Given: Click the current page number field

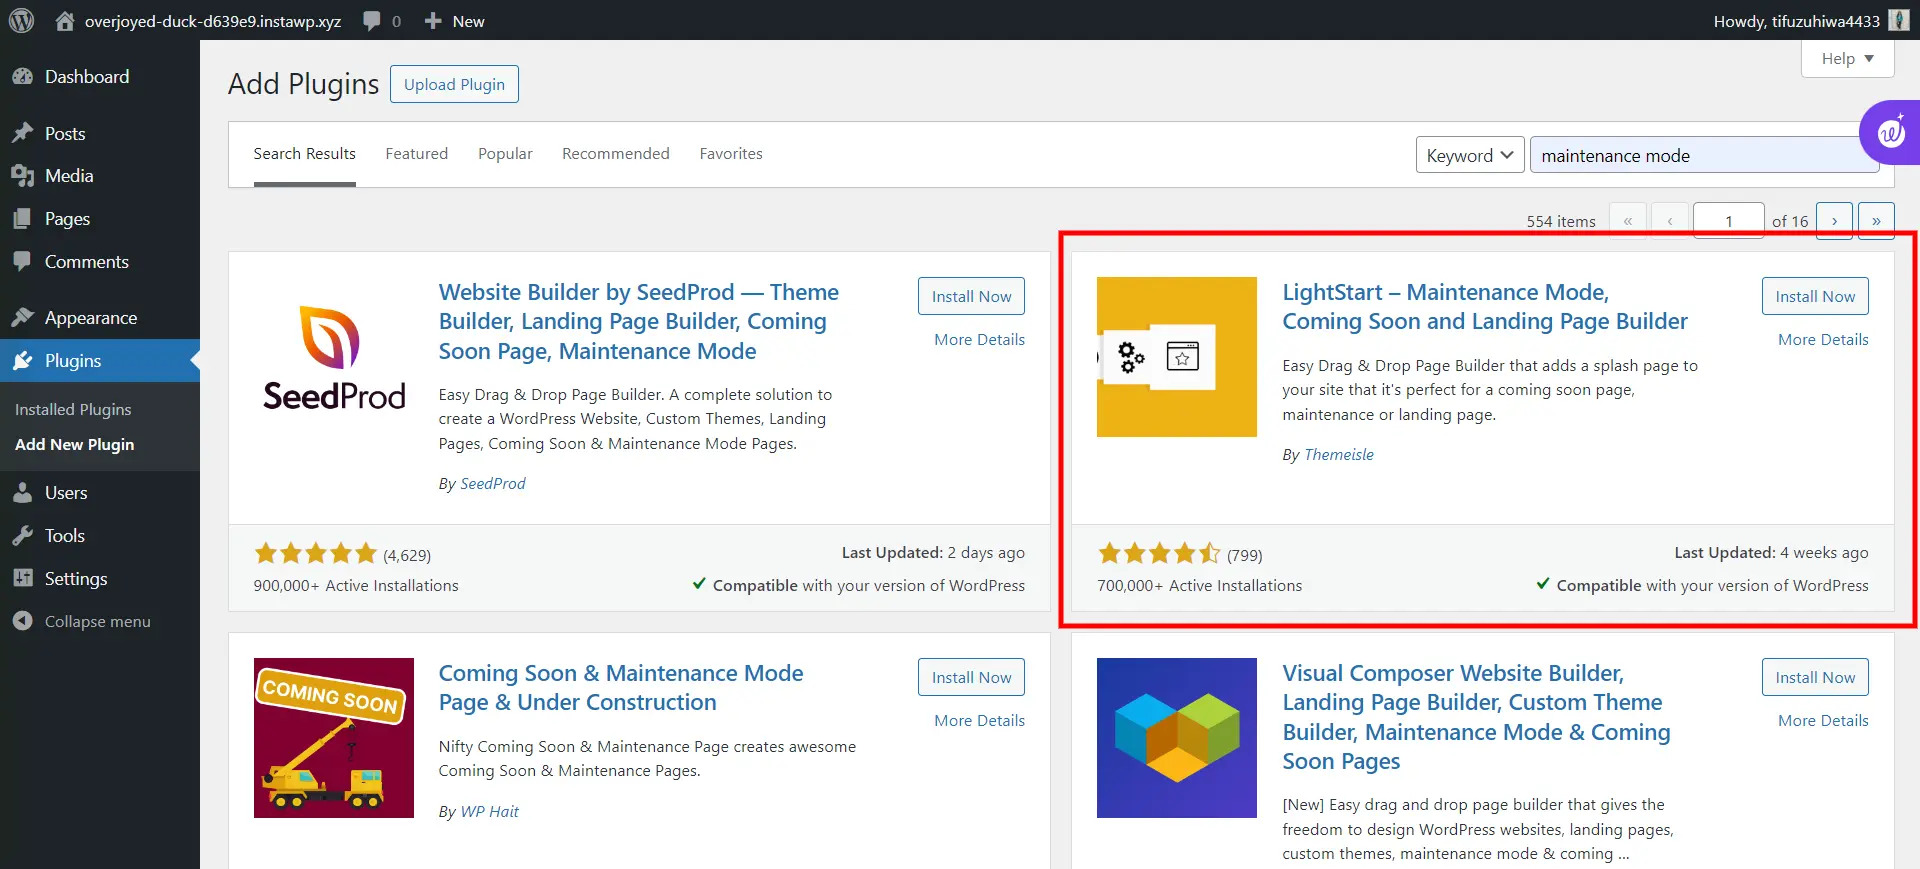Looking at the screenshot, I should 1728,221.
